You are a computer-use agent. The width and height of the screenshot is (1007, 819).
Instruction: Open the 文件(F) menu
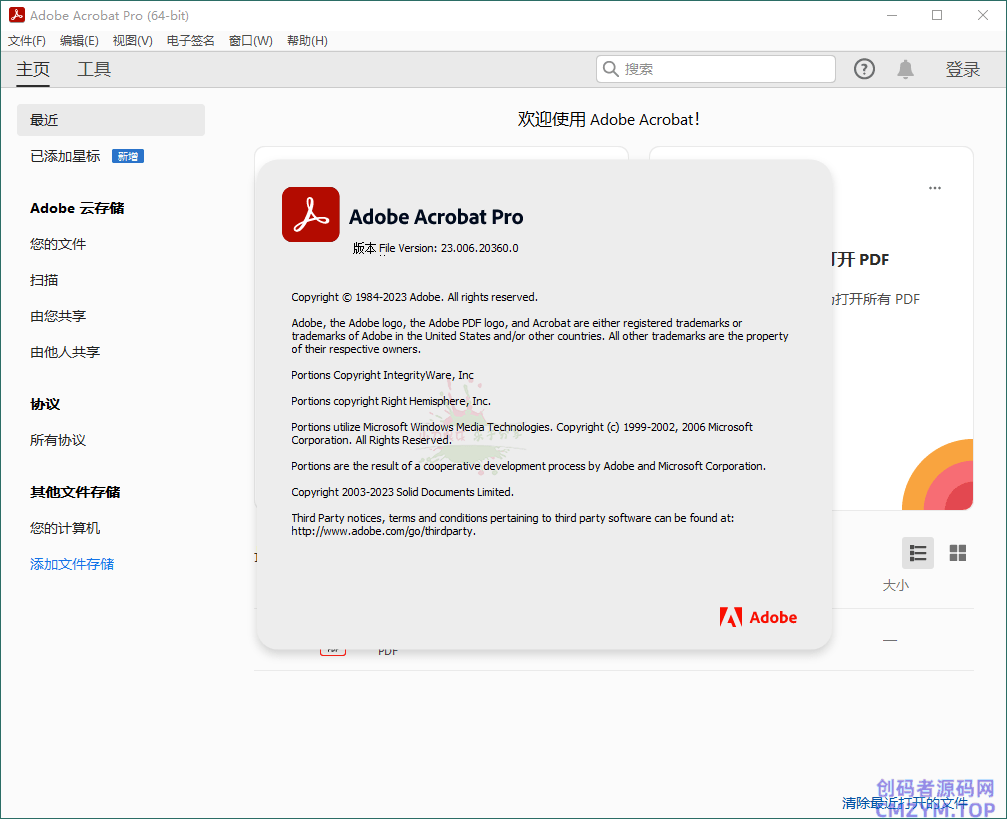pyautogui.click(x=27, y=41)
